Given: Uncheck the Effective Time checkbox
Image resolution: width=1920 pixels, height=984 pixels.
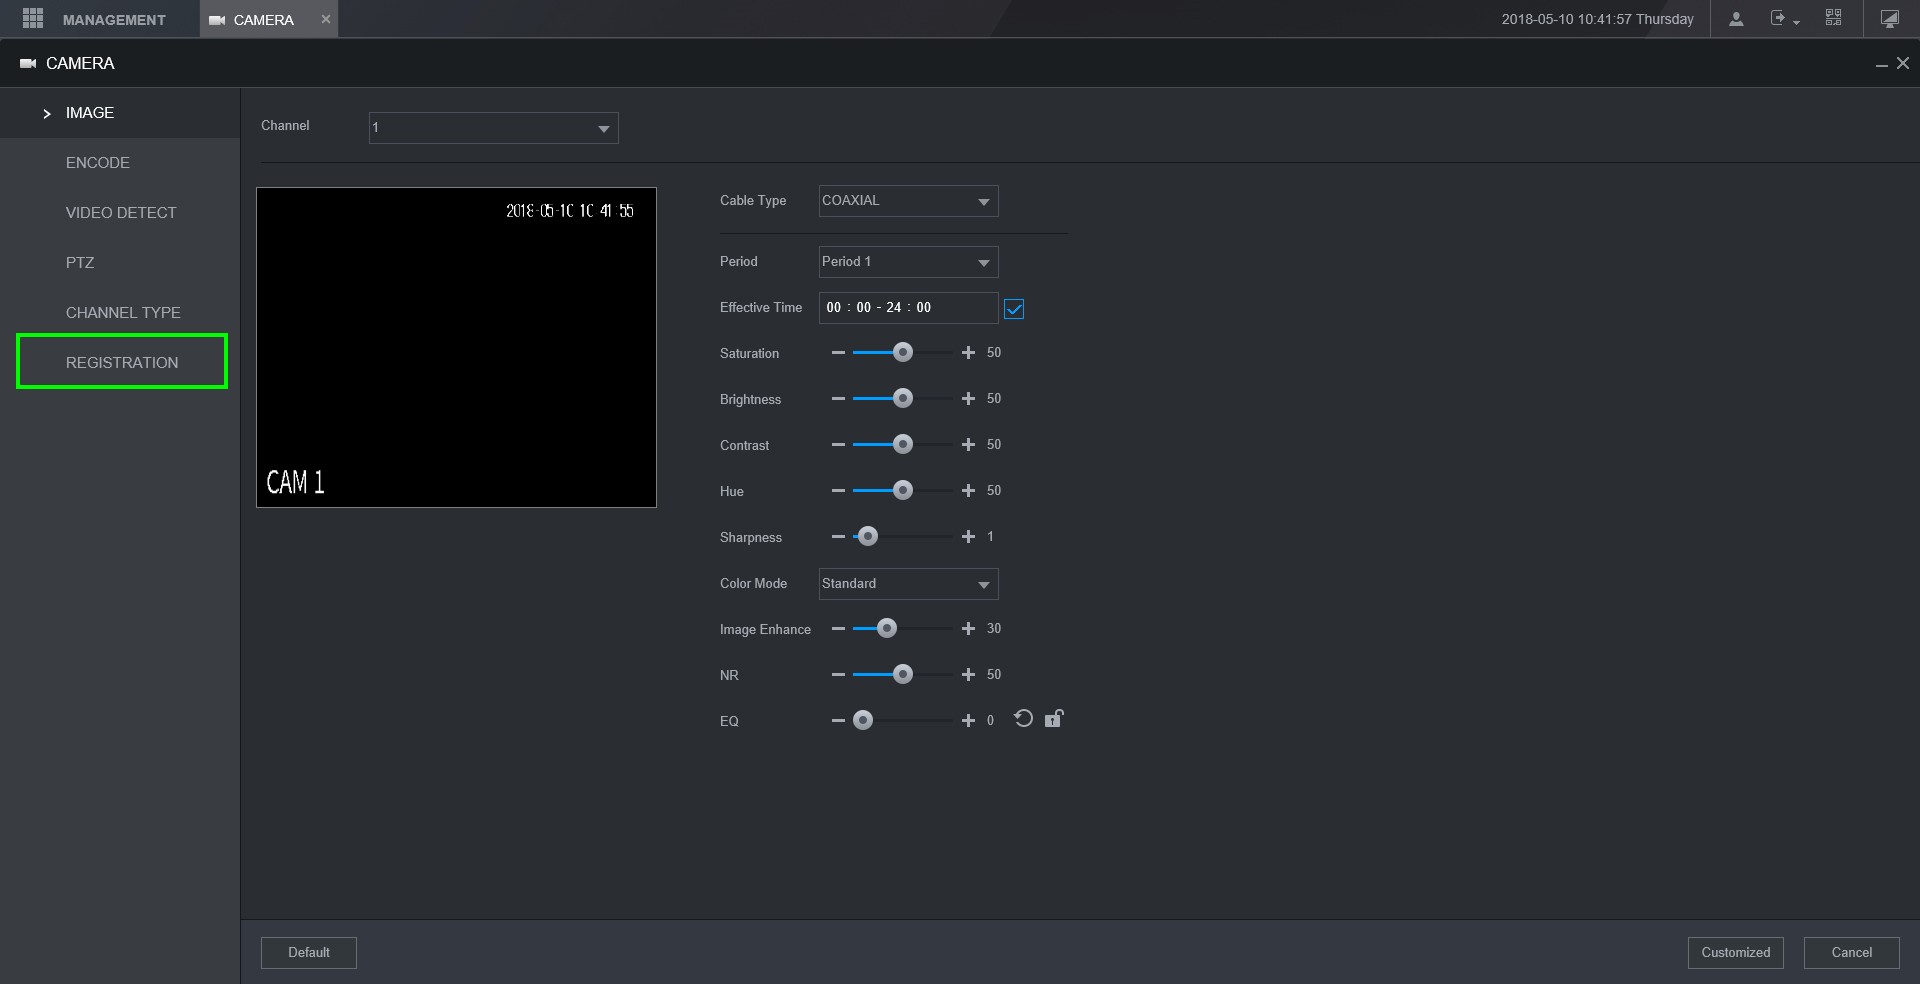Looking at the screenshot, I should pyautogui.click(x=1014, y=309).
